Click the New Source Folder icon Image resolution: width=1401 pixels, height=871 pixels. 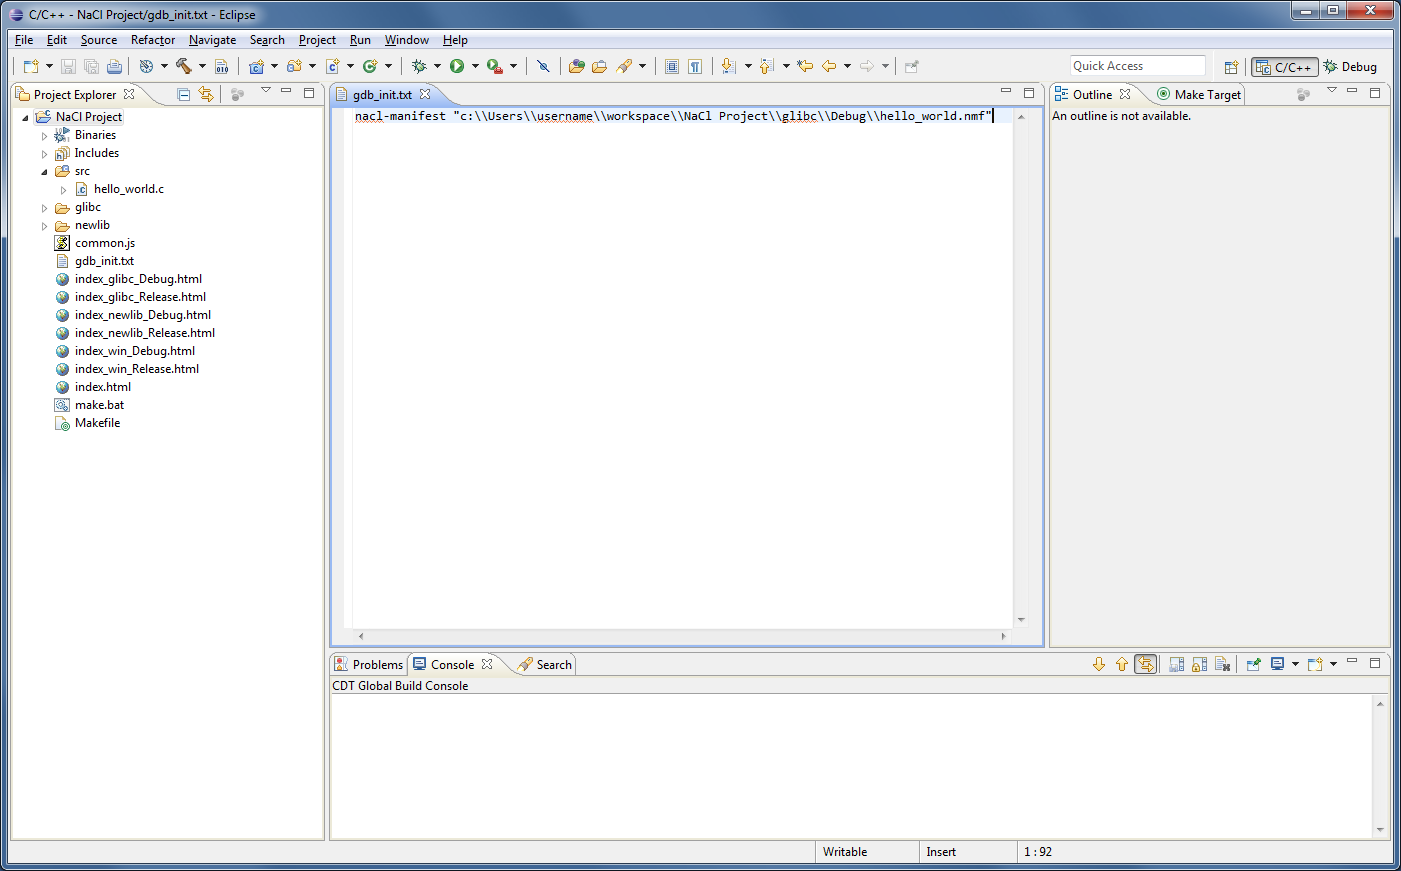pyautogui.click(x=294, y=67)
